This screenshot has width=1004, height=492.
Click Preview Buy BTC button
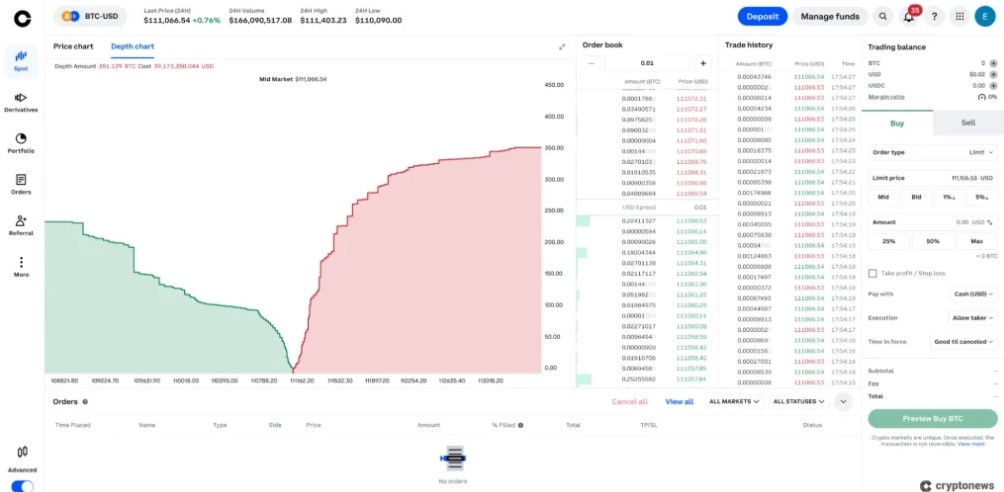(x=933, y=419)
